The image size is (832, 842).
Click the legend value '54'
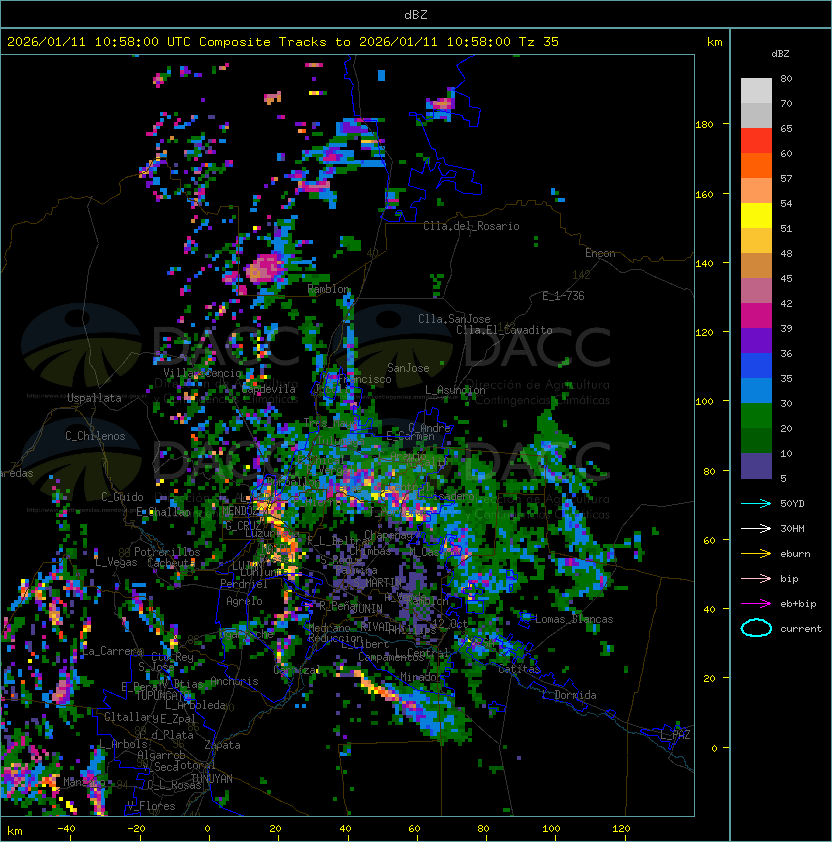(786, 204)
